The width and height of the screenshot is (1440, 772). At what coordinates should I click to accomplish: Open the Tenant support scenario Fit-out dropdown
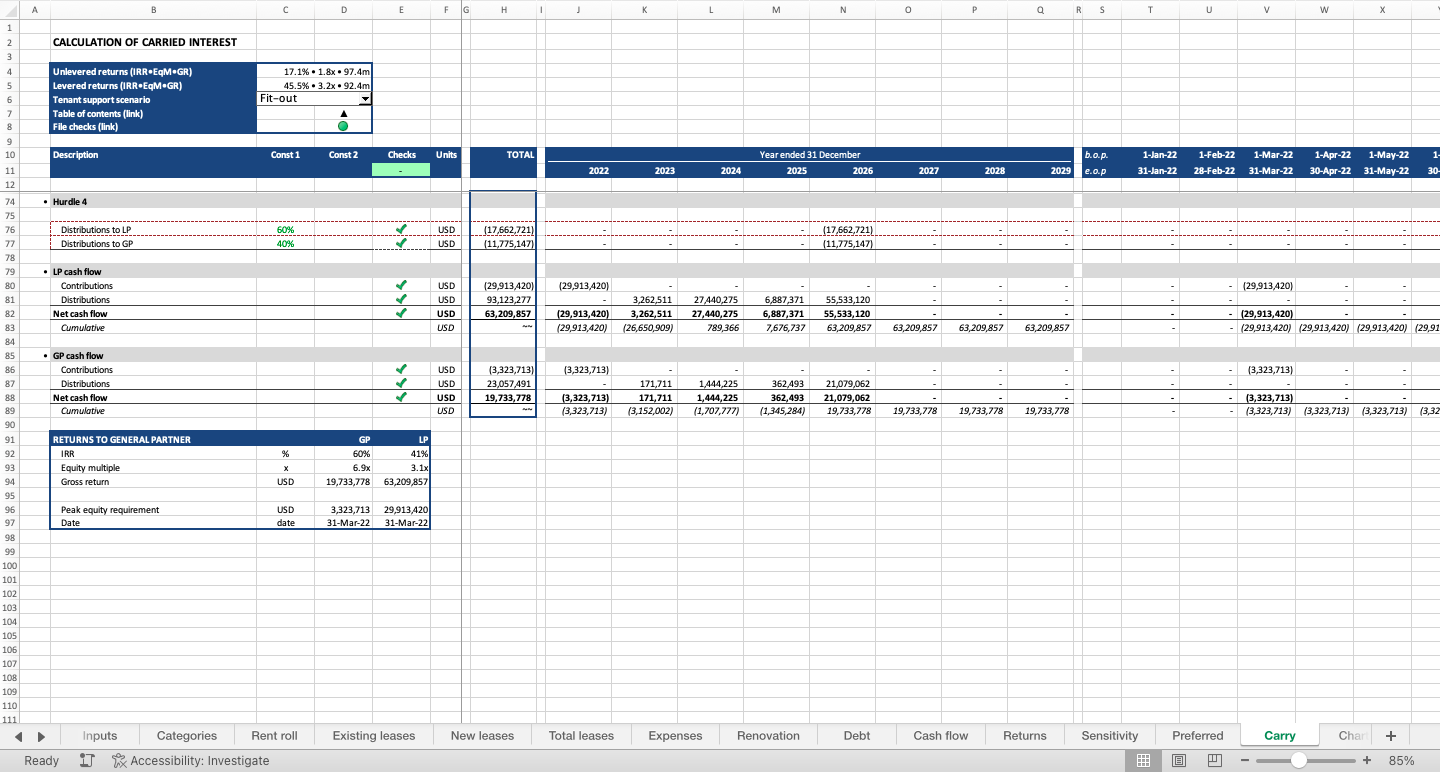tap(365, 99)
